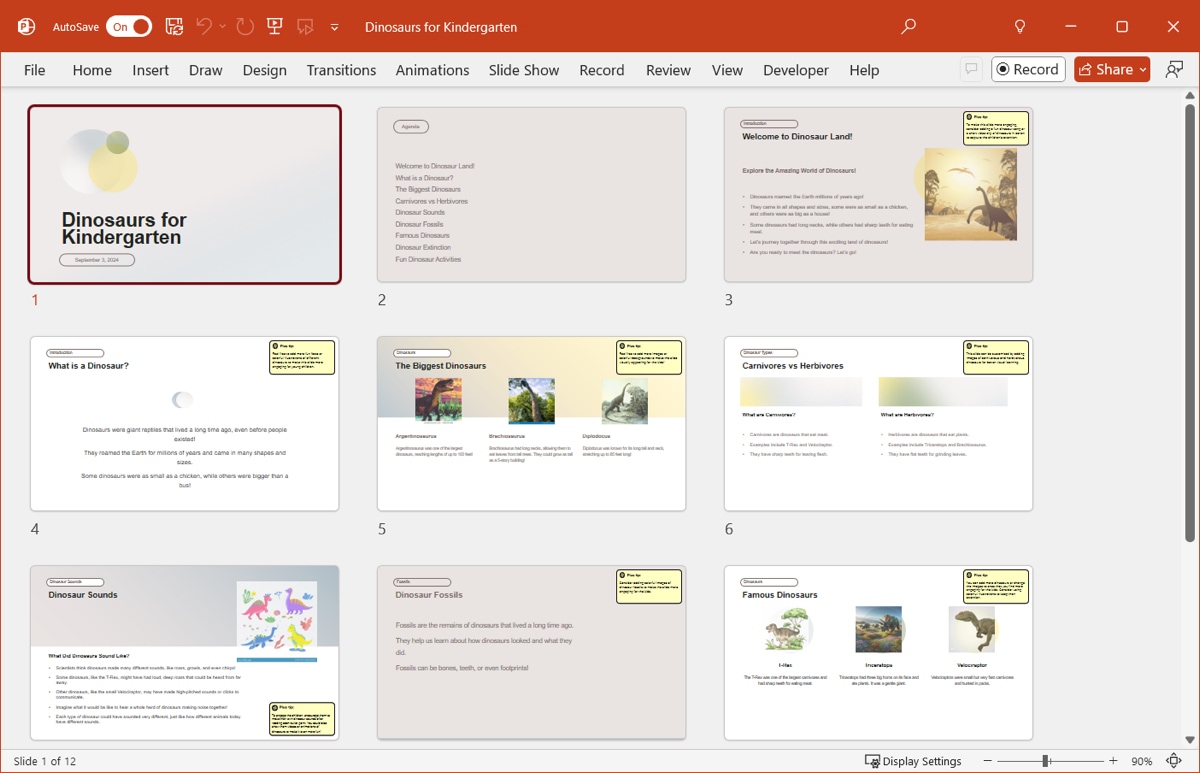Open the Help tab
Screen dimensions: 1200x773
(864, 70)
